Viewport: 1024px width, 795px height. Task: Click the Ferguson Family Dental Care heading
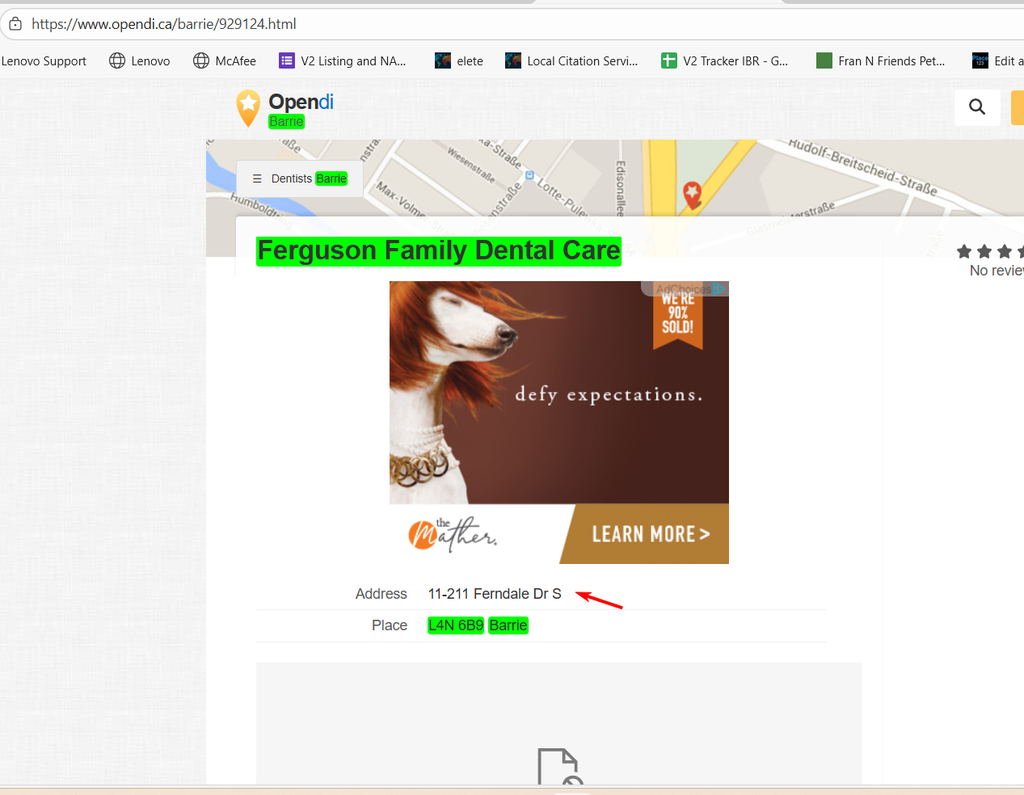tap(438, 251)
